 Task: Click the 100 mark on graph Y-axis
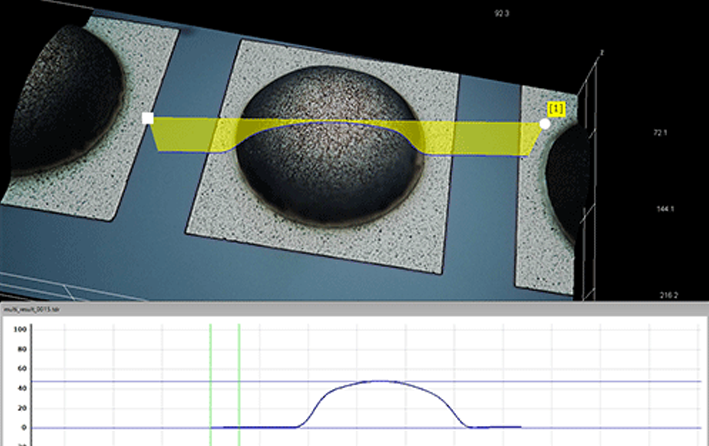(20, 328)
